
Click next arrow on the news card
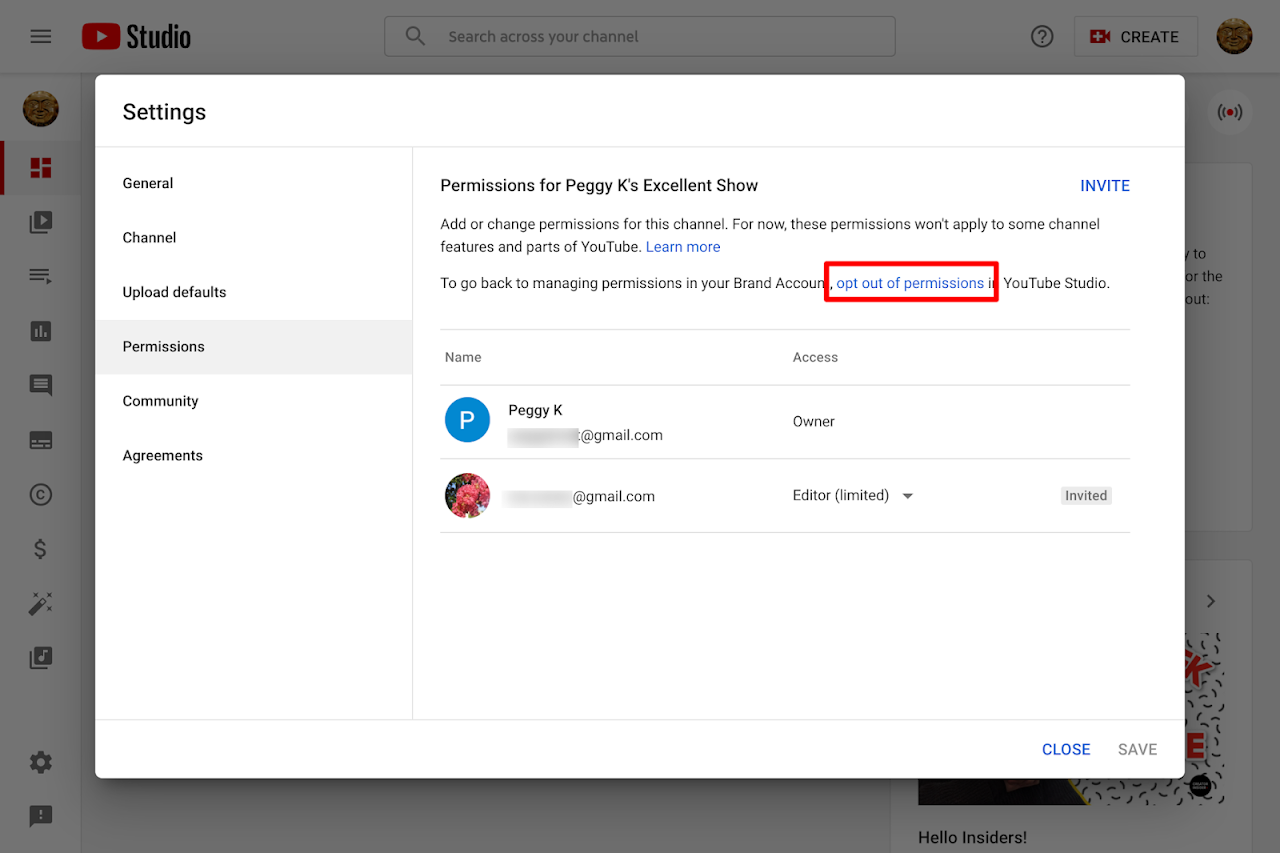point(1211,601)
